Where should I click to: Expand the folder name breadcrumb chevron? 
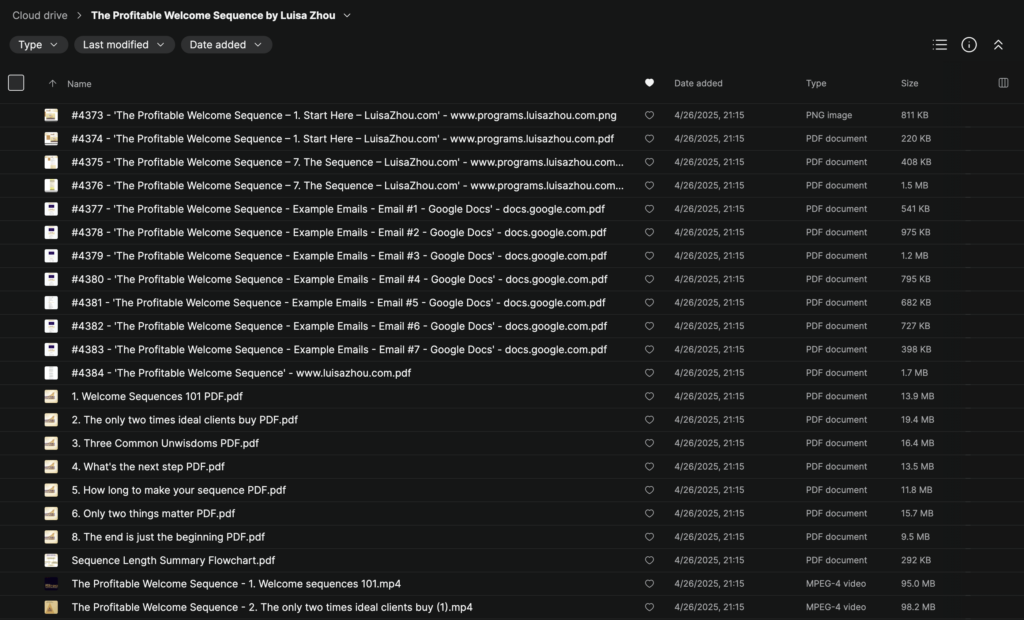(x=347, y=16)
